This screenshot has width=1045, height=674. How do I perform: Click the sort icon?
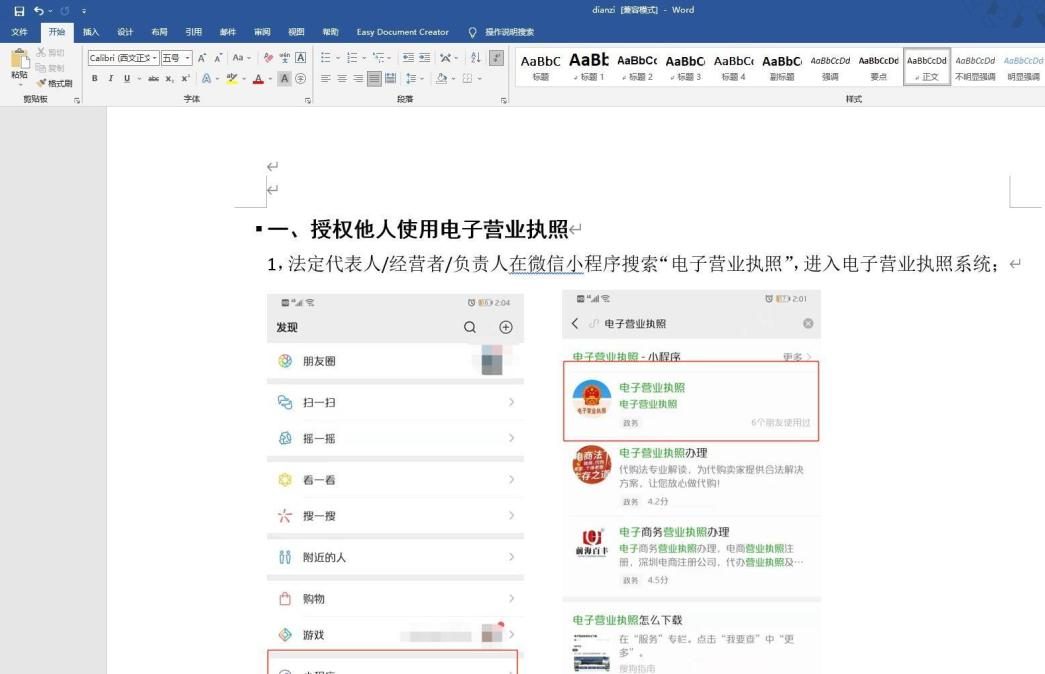click(x=475, y=58)
